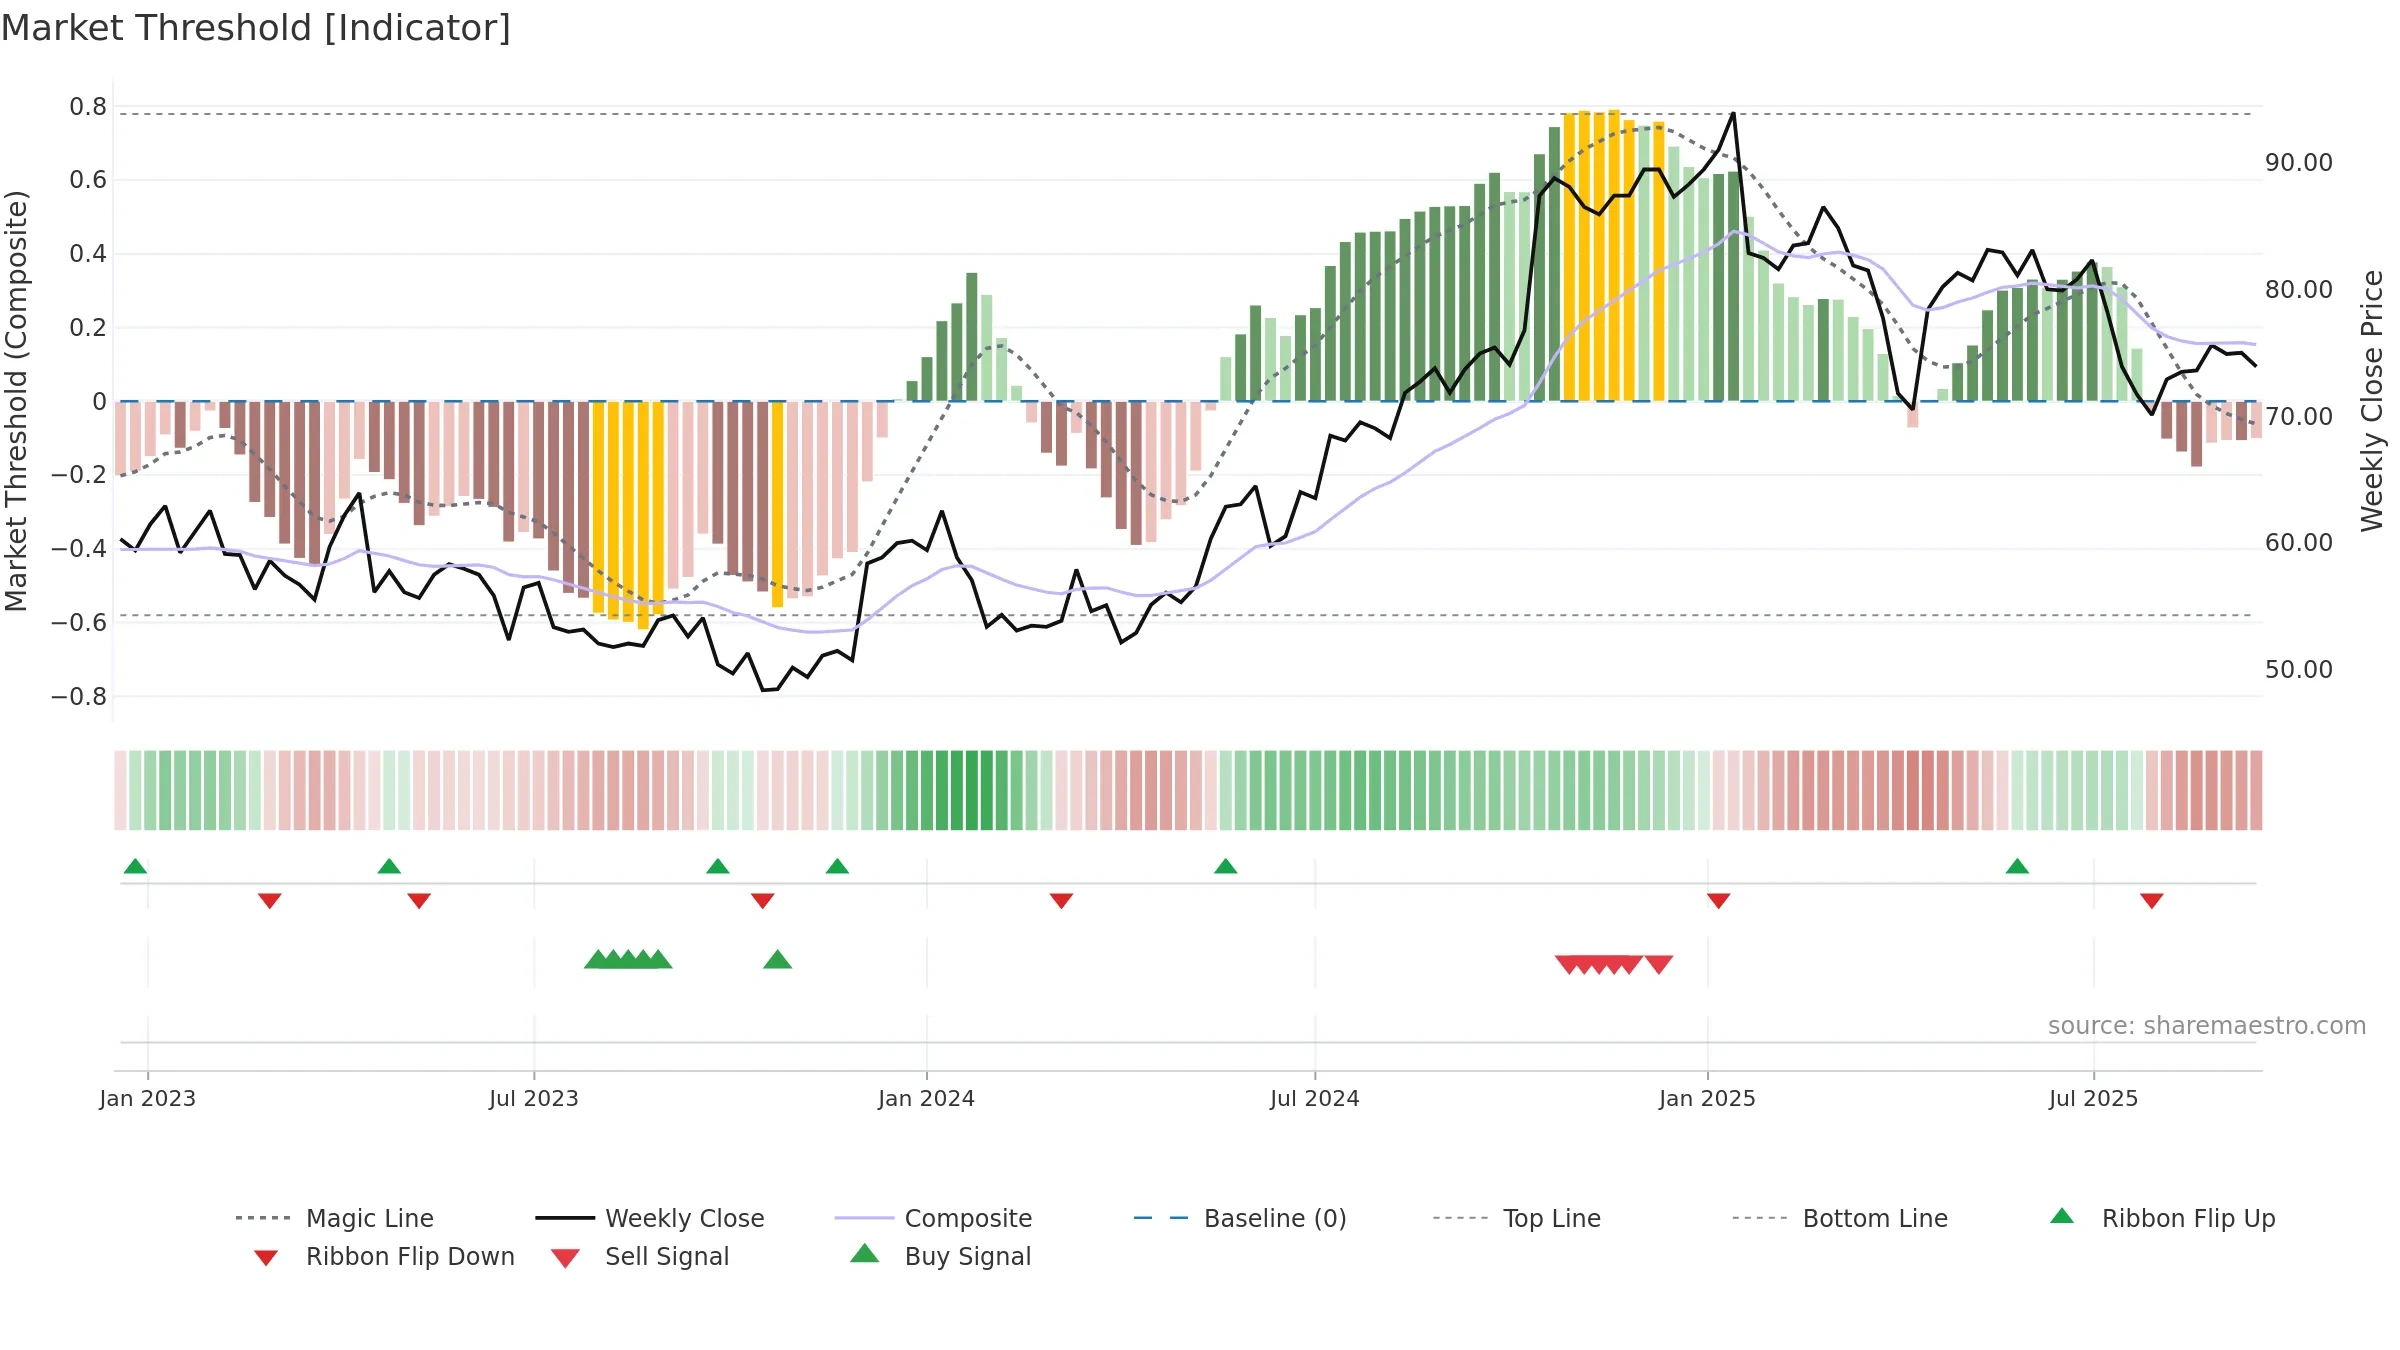Click the 80.00 tick on the right axis
This screenshot has height=1350, width=2400.
pyautogui.click(x=2299, y=290)
